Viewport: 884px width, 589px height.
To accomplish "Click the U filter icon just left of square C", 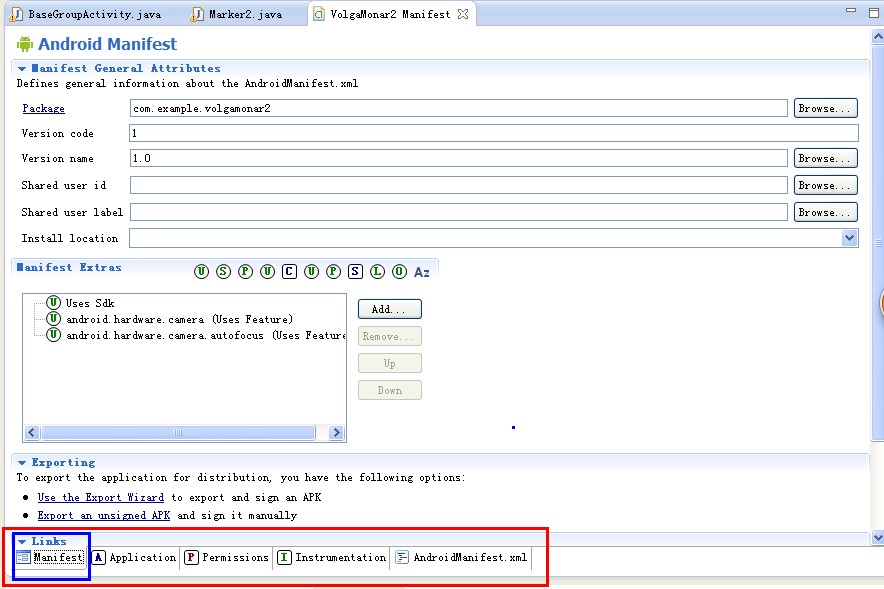I will [x=267, y=272].
